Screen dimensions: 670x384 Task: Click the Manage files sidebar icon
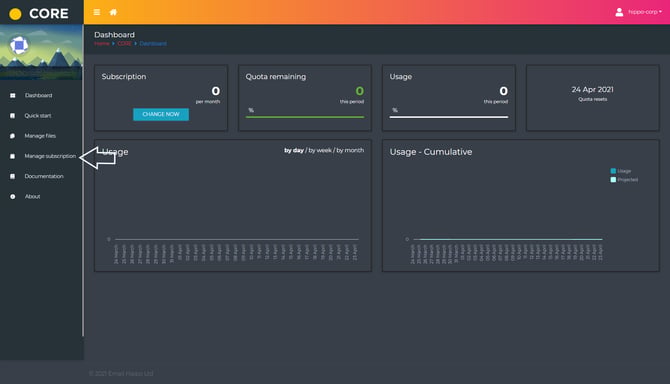pos(12,136)
